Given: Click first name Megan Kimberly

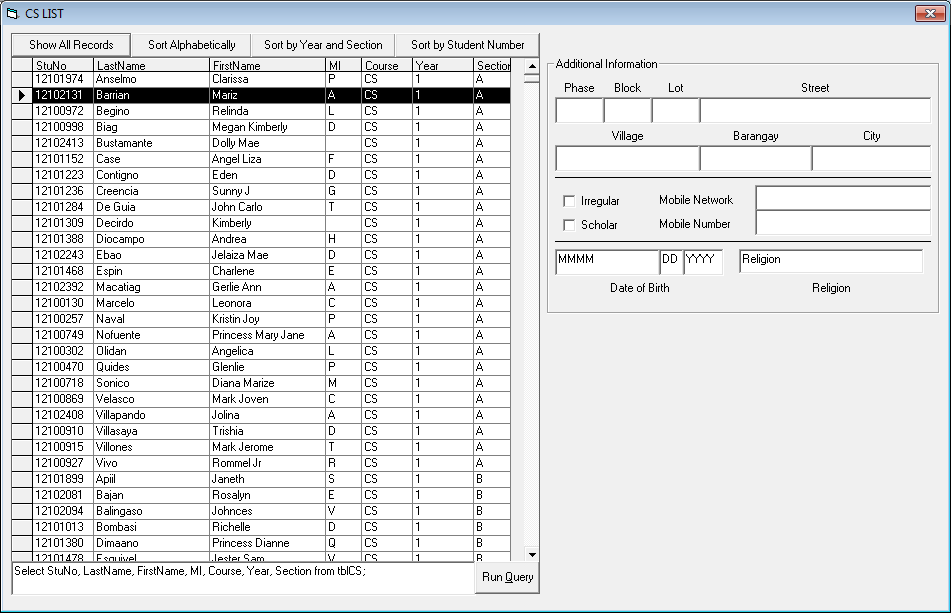Looking at the screenshot, I should pyautogui.click(x=267, y=127).
